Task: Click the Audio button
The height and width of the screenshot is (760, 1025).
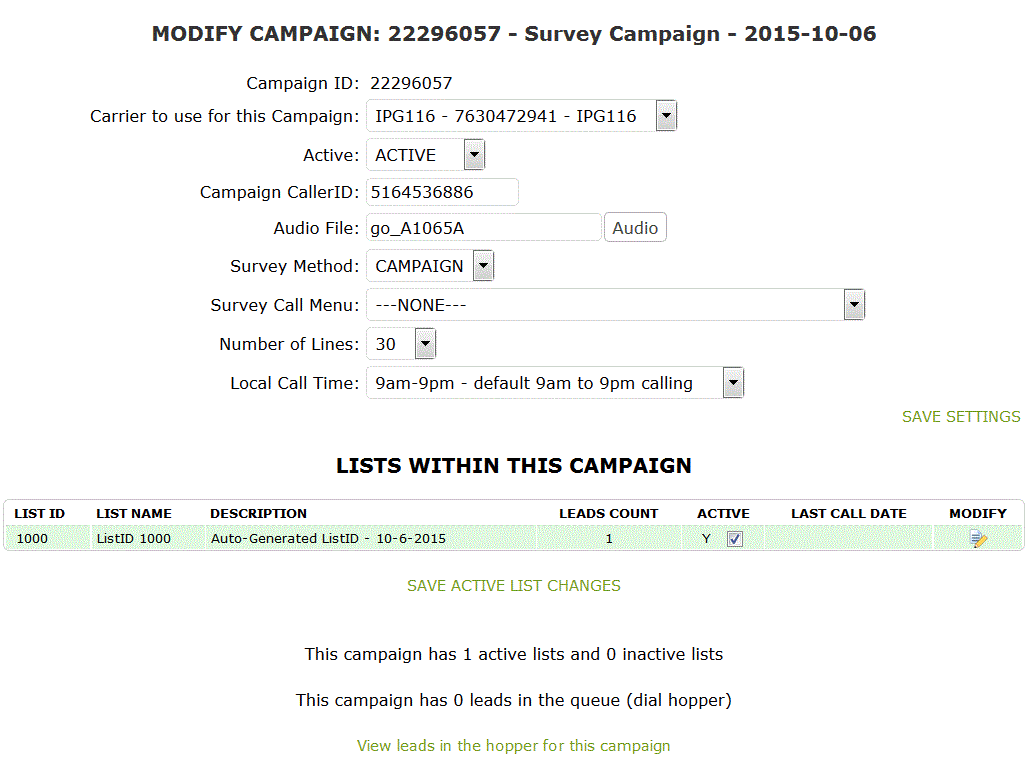Action: [635, 227]
